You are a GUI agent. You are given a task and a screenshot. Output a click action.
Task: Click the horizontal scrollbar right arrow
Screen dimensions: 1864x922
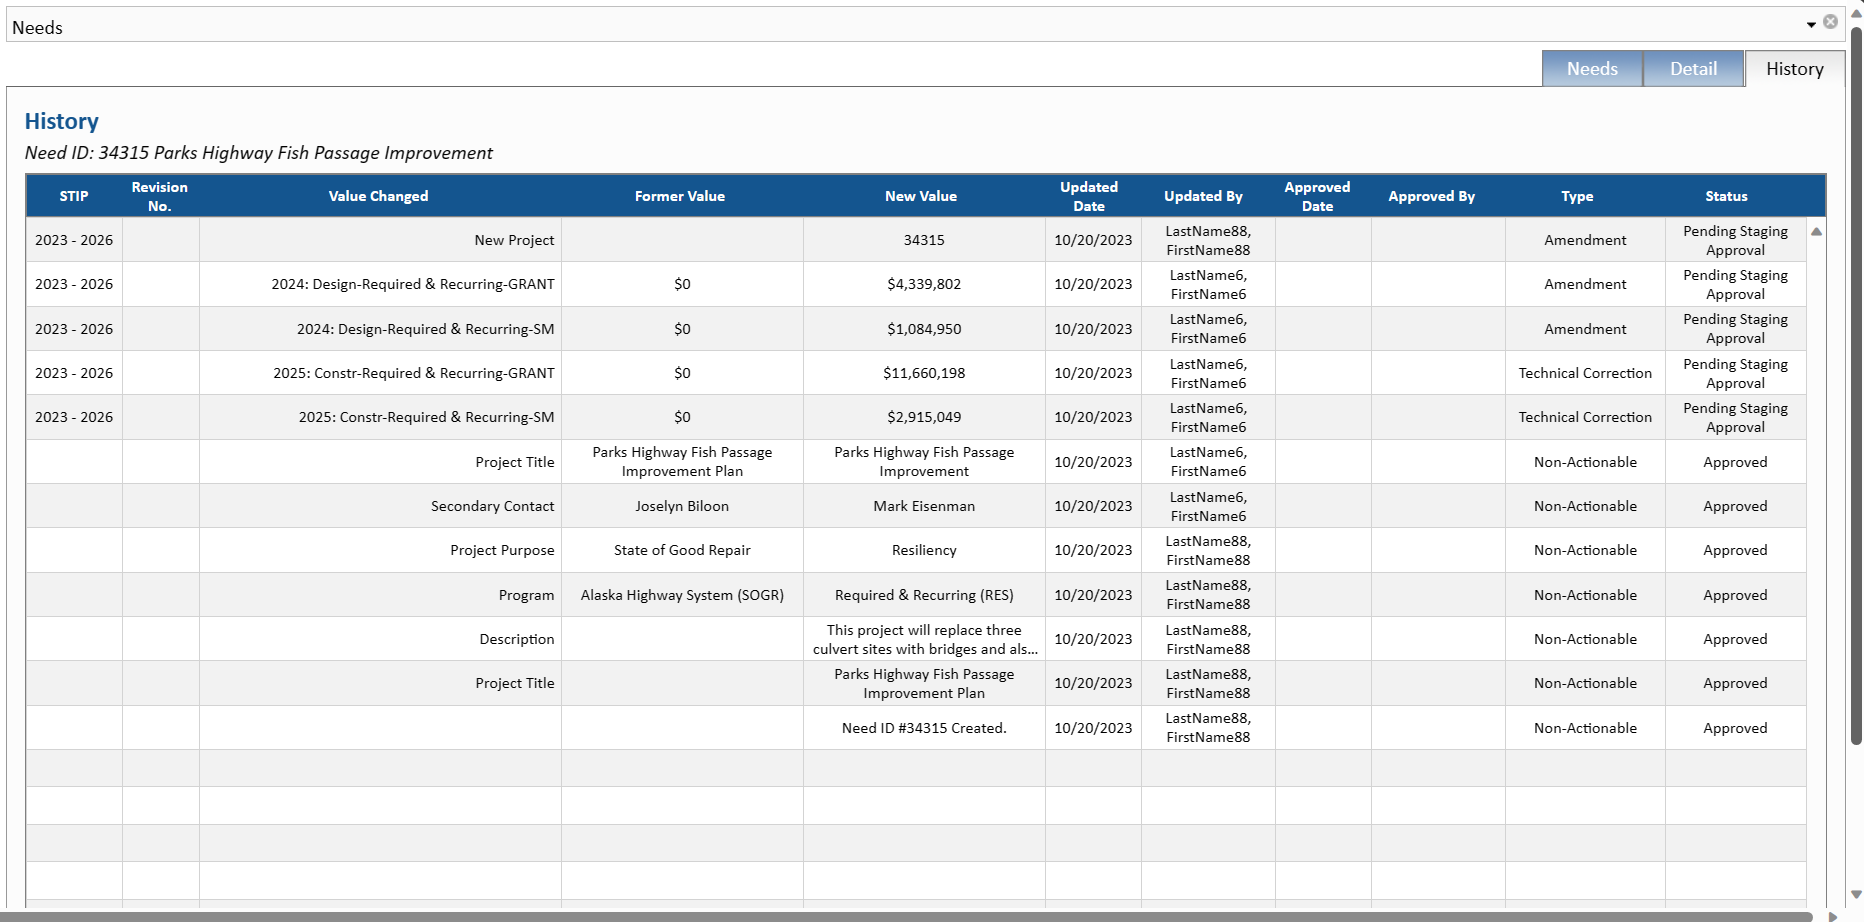pyautogui.click(x=1833, y=916)
